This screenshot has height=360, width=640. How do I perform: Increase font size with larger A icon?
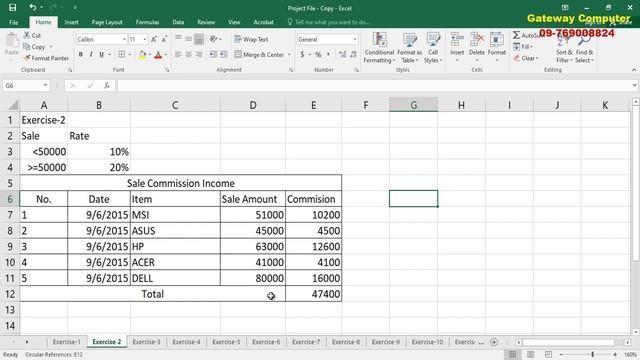click(x=154, y=39)
